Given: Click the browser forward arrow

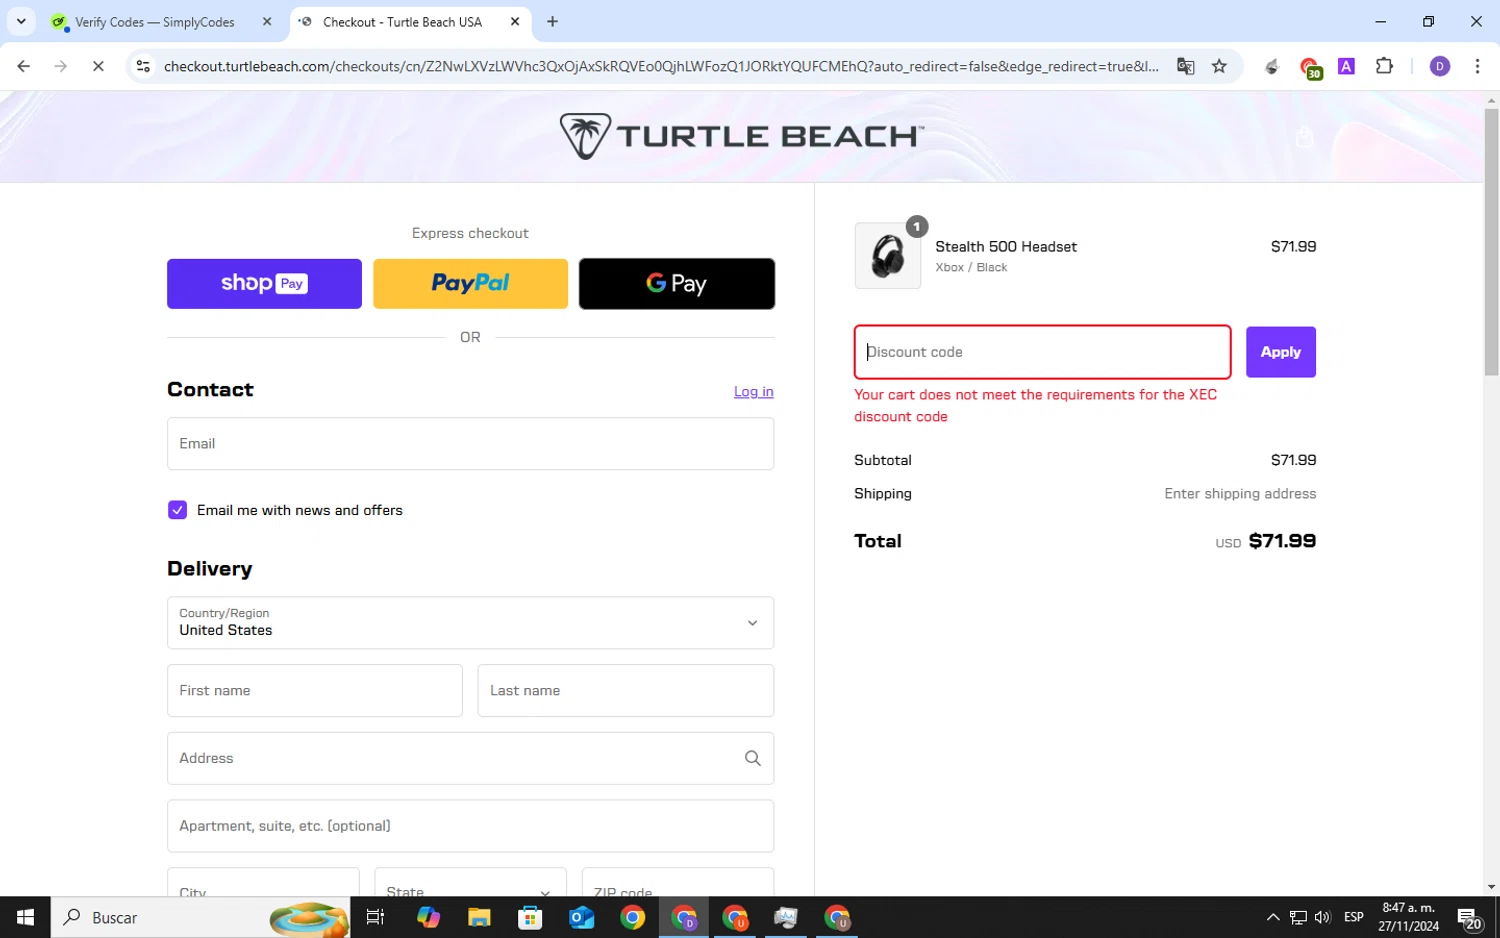Looking at the screenshot, I should (x=61, y=66).
